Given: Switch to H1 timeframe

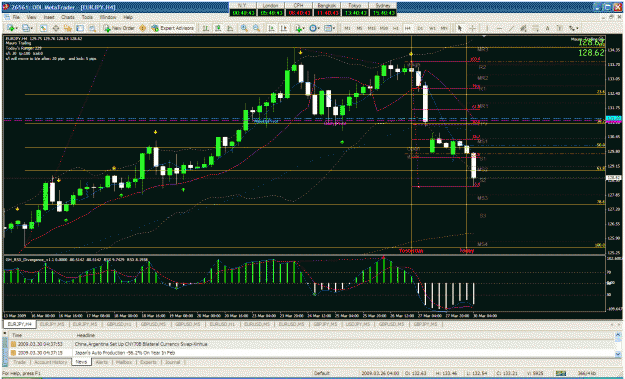Looking at the screenshot, I should (x=396, y=28).
